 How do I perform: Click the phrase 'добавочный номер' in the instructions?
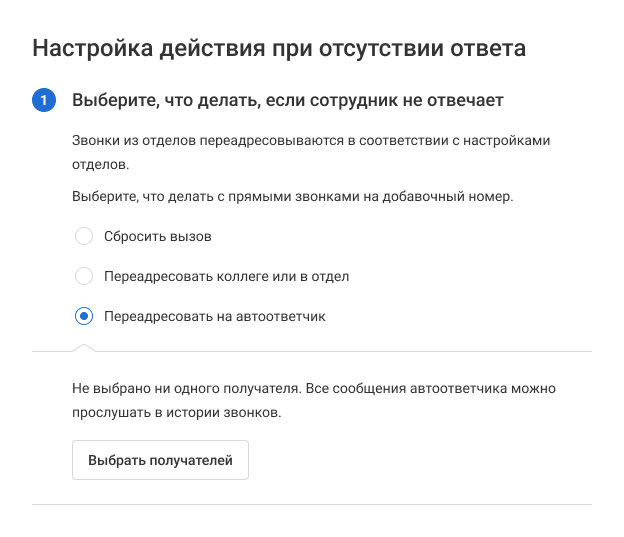[x=447, y=196]
